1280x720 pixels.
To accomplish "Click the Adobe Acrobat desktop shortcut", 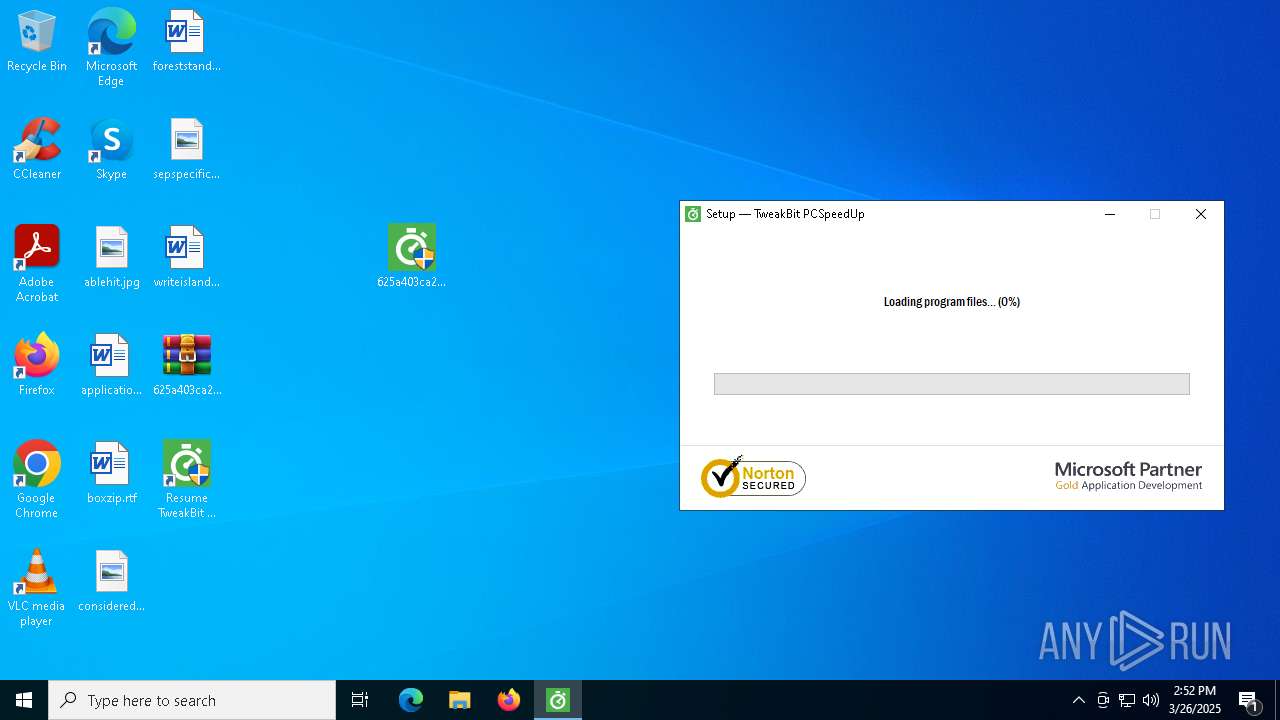I will click(37, 264).
